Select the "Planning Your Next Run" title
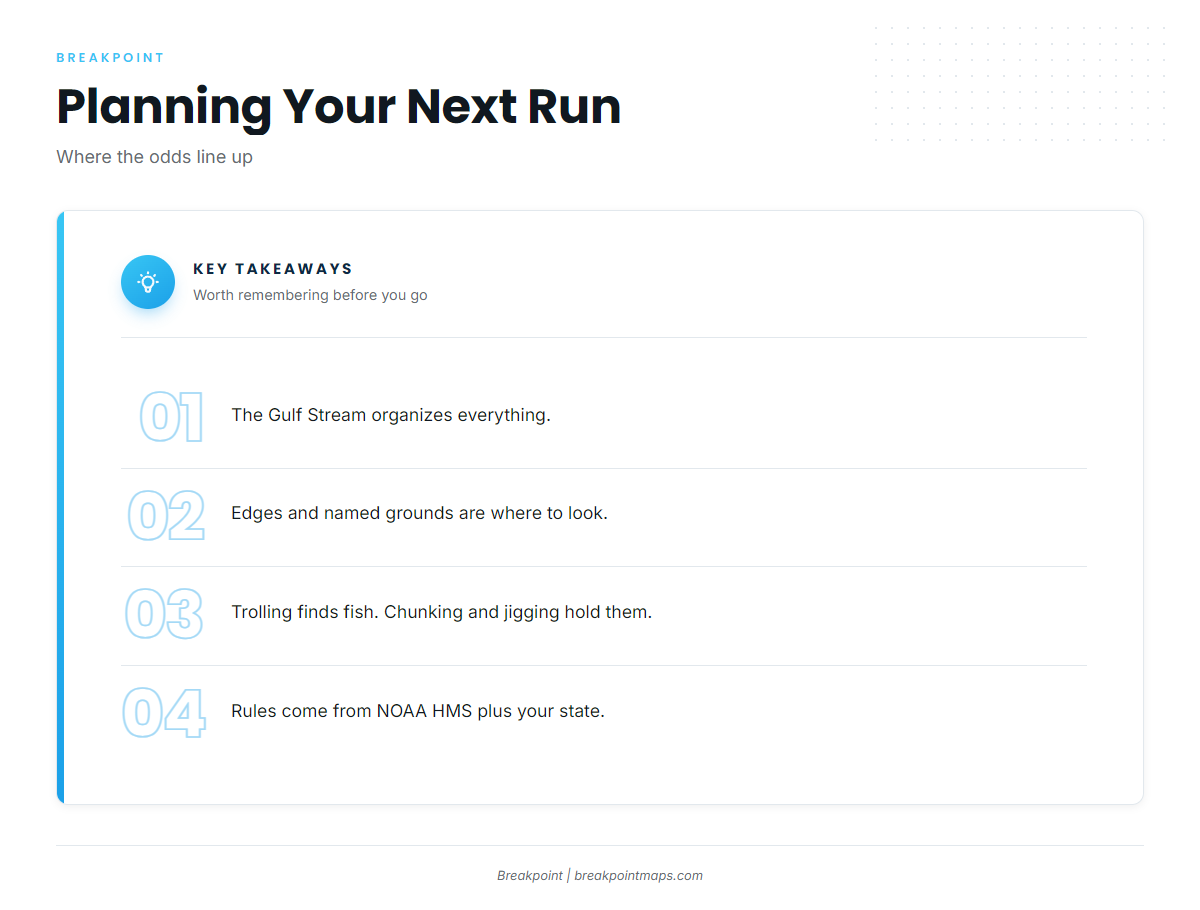The width and height of the screenshot is (1200, 910). point(339,106)
